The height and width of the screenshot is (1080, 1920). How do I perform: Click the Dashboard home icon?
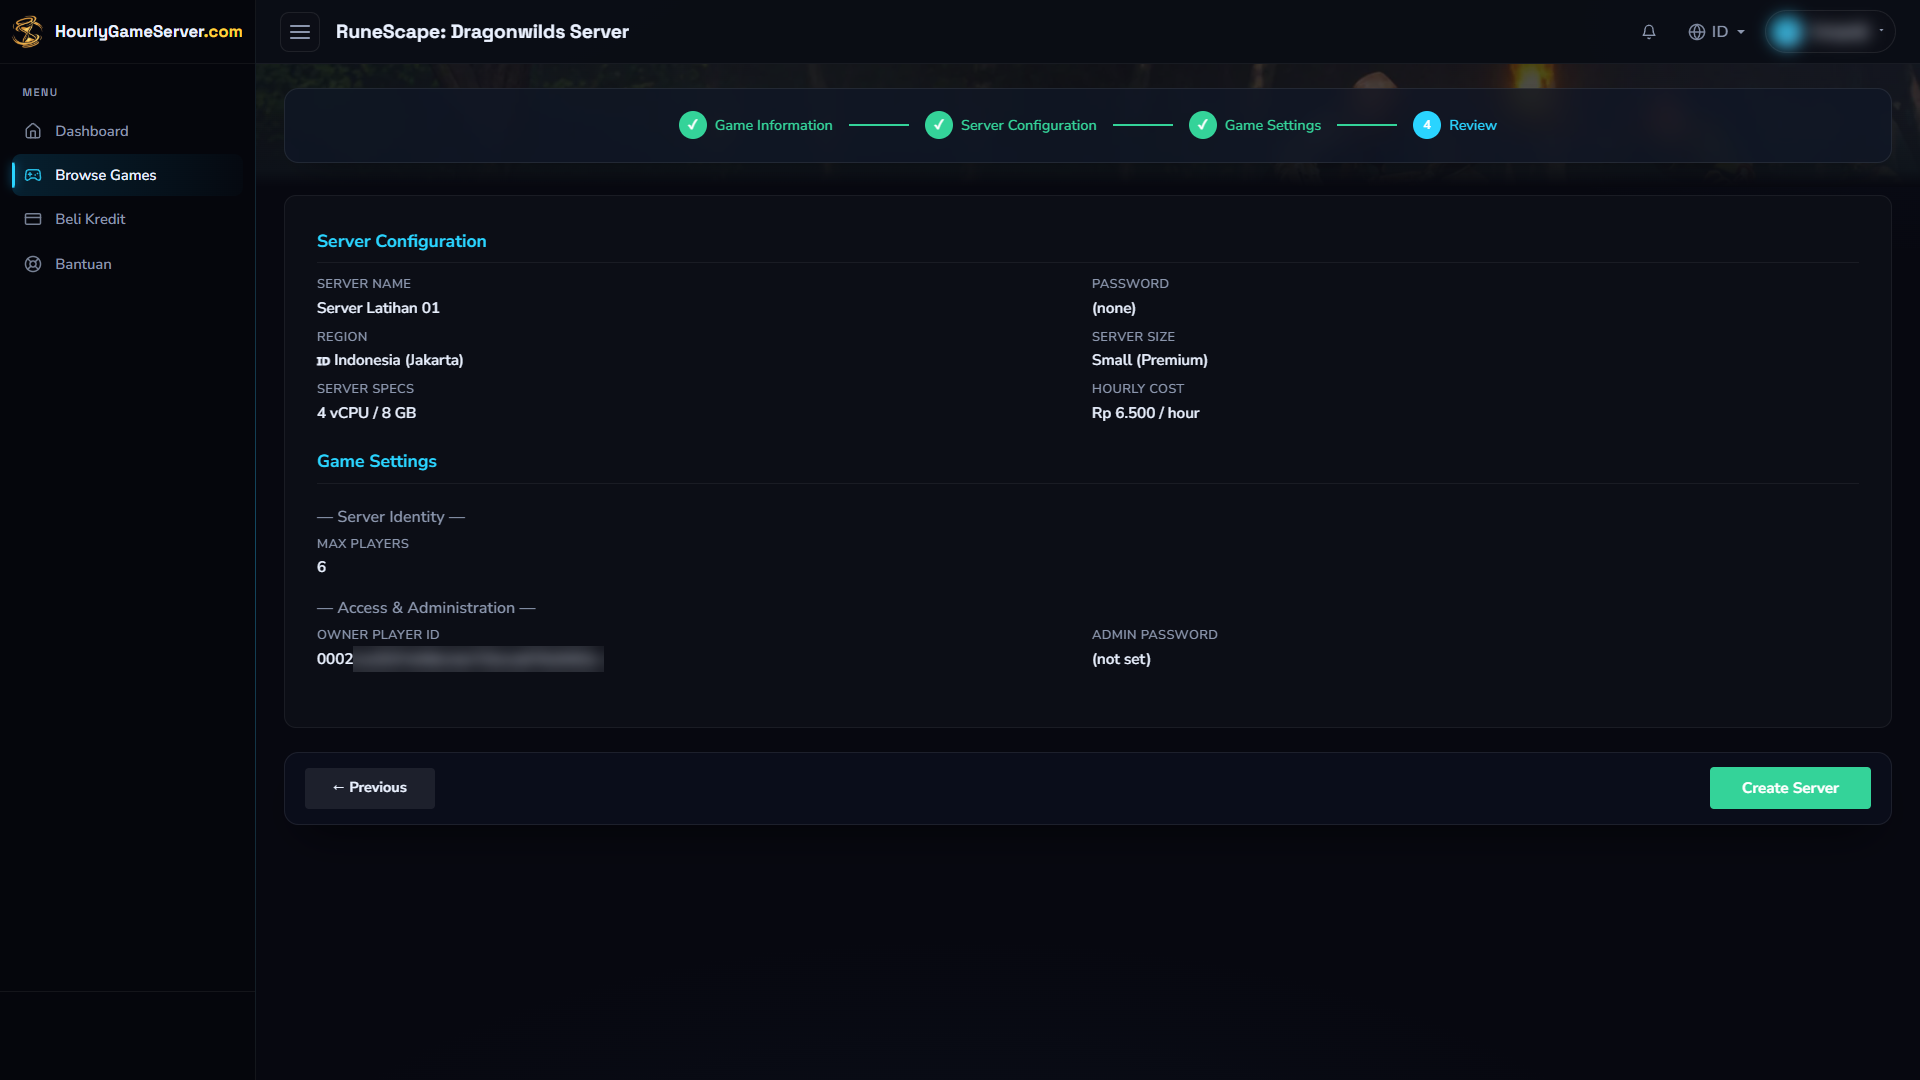(x=33, y=131)
